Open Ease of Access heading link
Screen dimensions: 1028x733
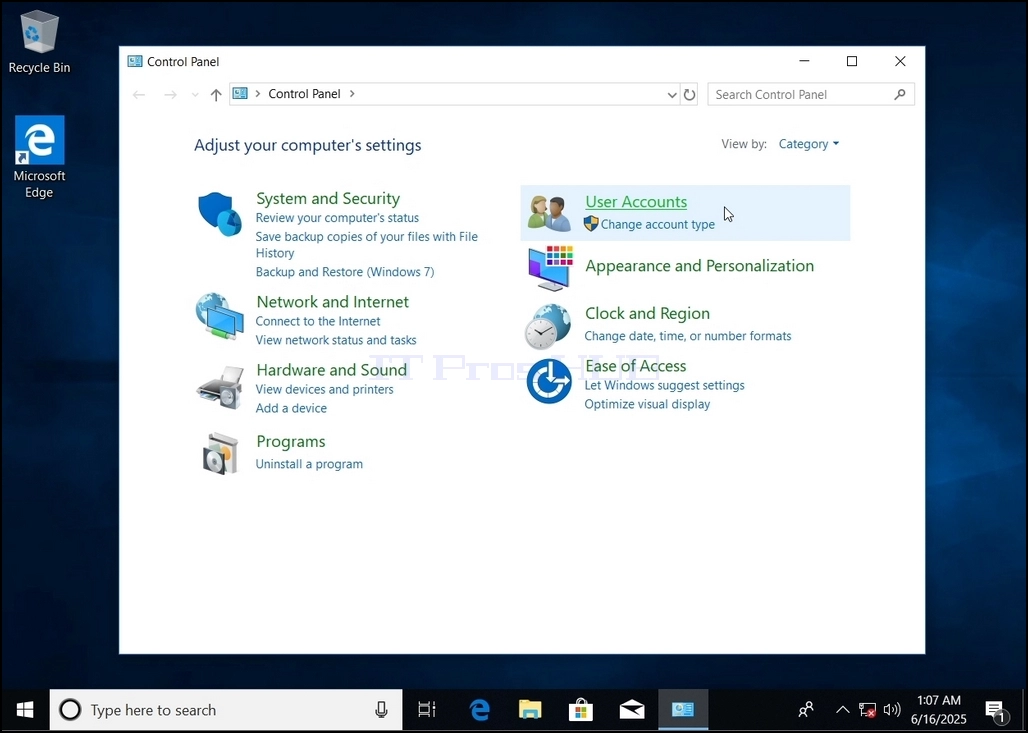[635, 366]
